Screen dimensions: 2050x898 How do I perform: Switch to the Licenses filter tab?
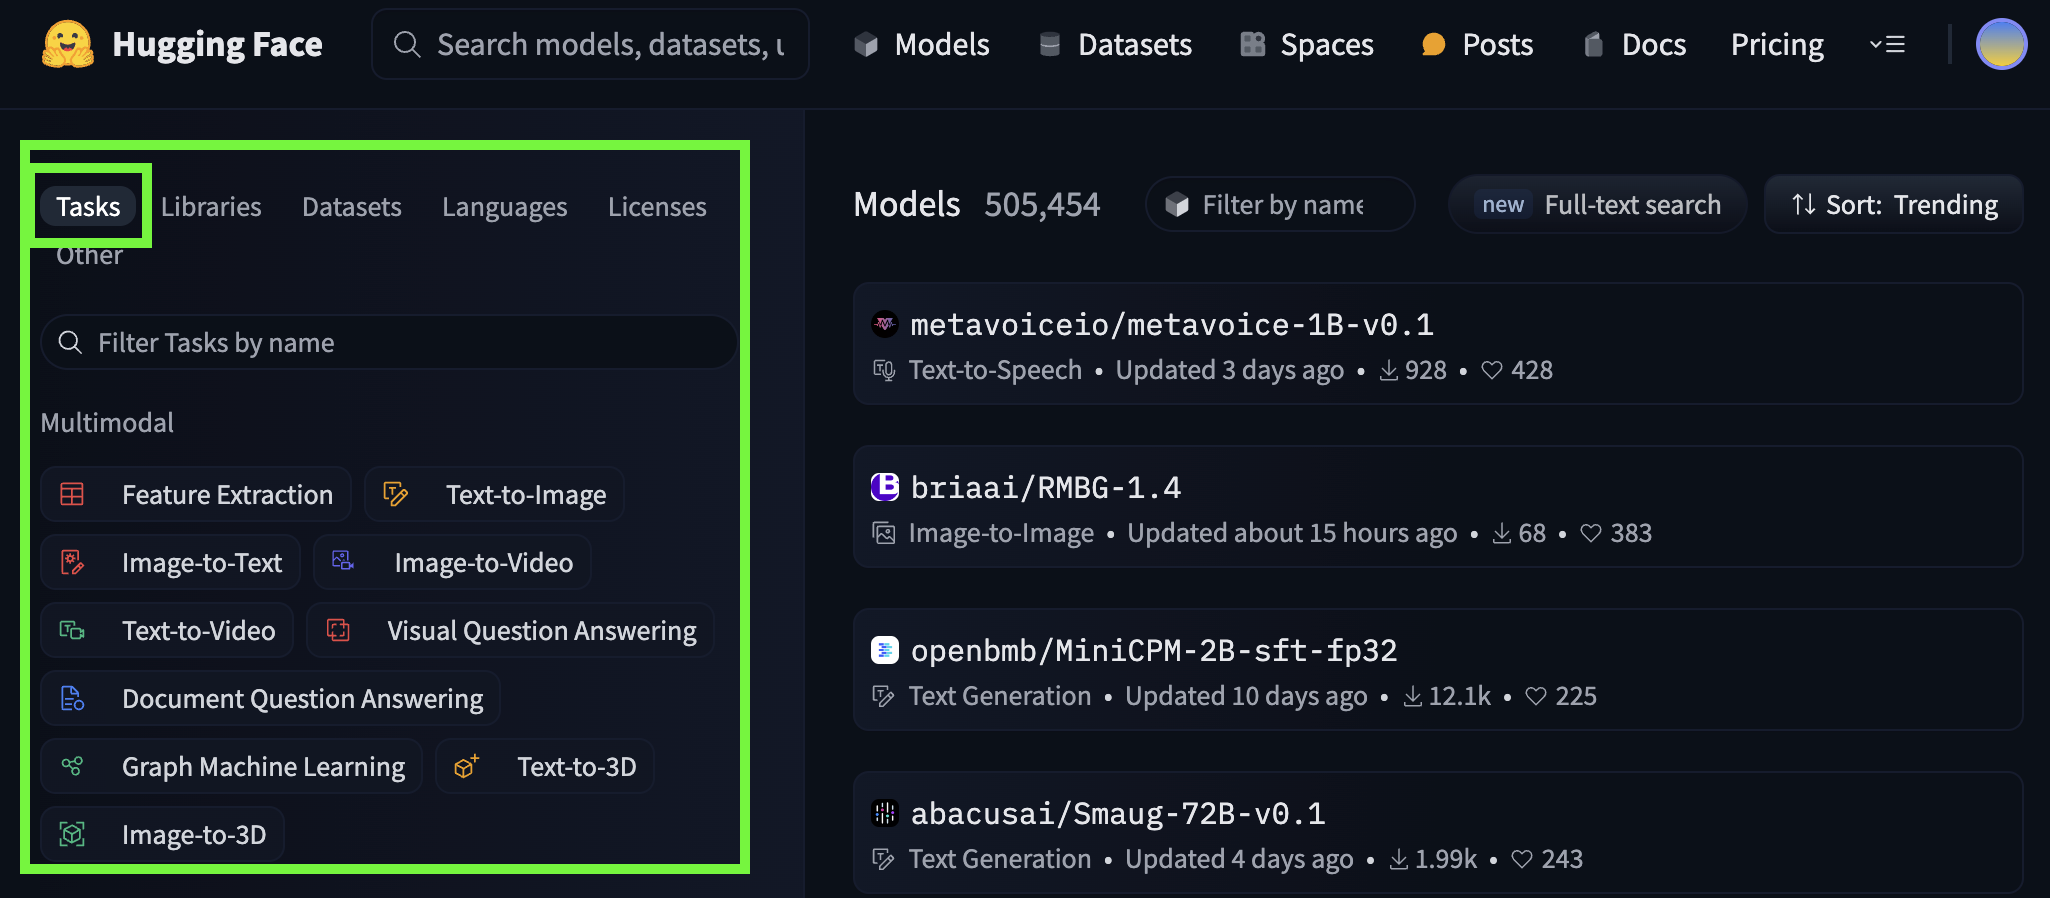[x=657, y=206]
